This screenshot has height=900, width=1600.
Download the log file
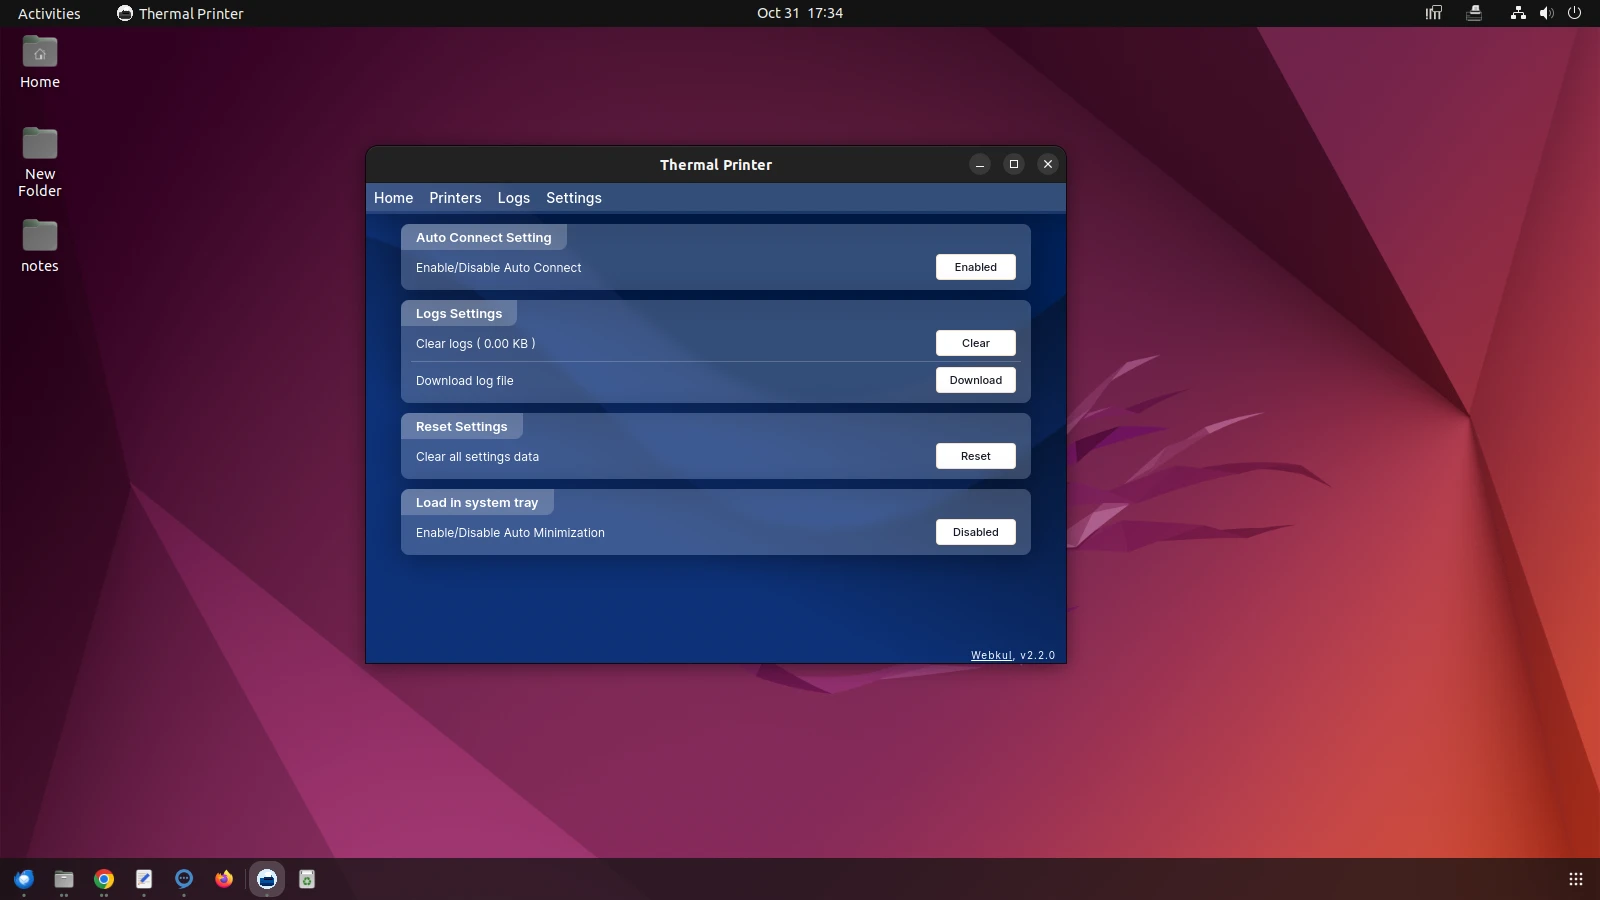[x=975, y=380]
